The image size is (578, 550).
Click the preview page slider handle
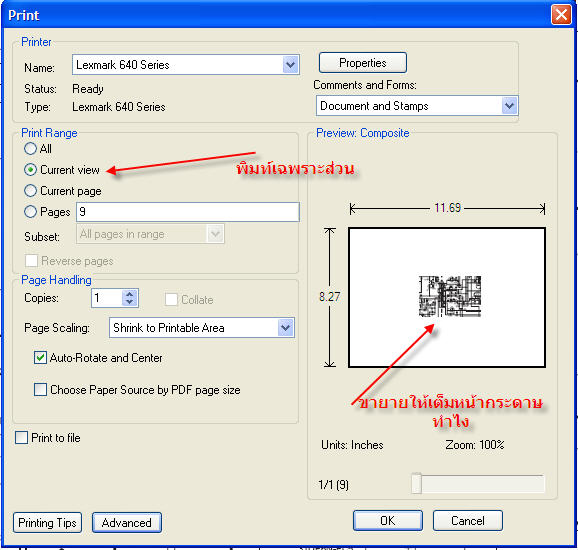[x=416, y=483]
